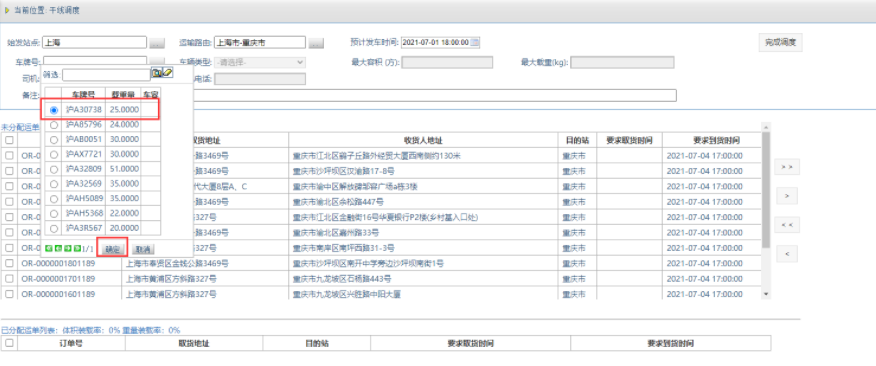
Task: Select radio for vehicle 沪AH5368
Action: click(x=54, y=213)
